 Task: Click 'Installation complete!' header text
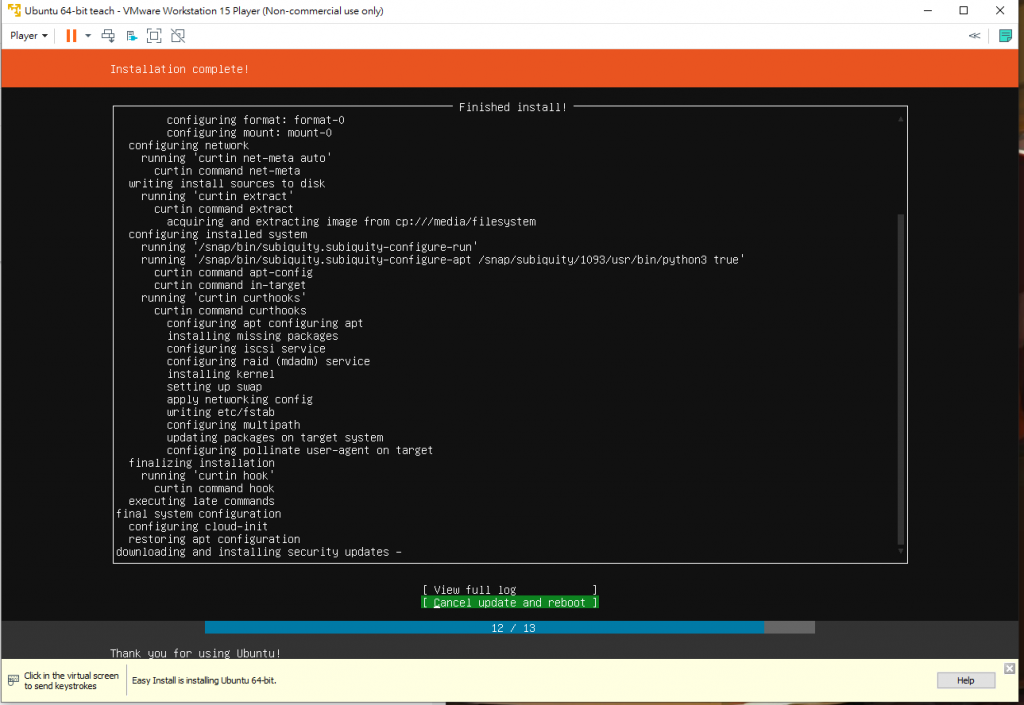point(180,69)
